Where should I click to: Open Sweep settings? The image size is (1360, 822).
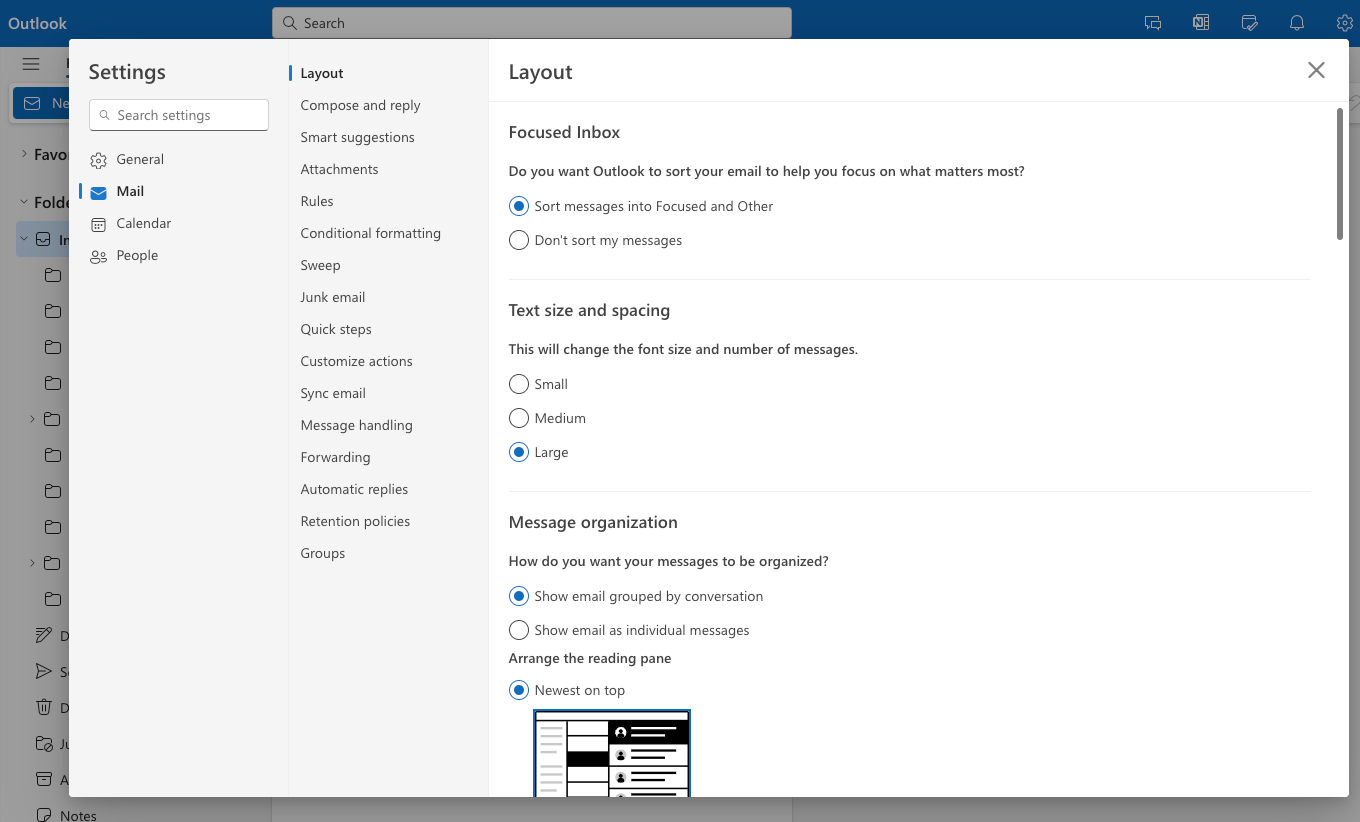click(x=320, y=265)
